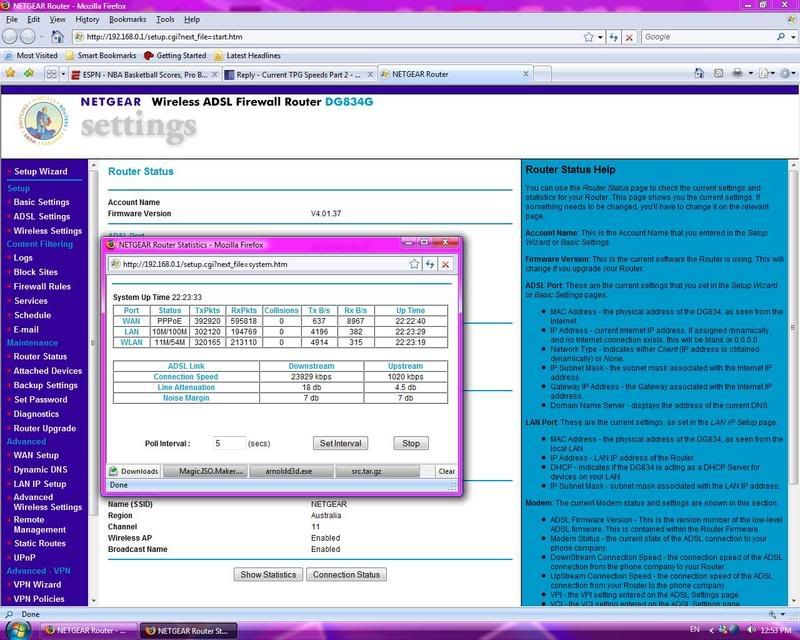Open the File menu
Screen dimensions: 800x640
[12, 19]
